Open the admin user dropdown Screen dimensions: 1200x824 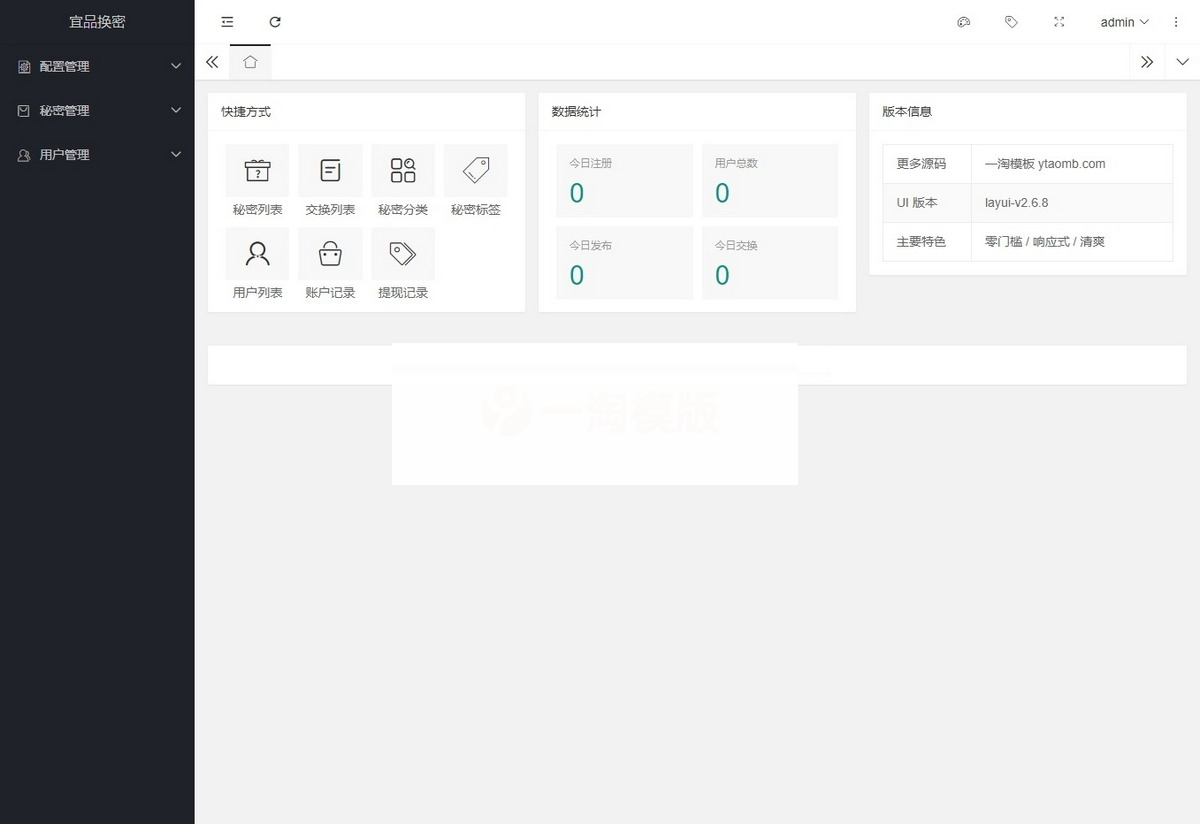point(1124,22)
